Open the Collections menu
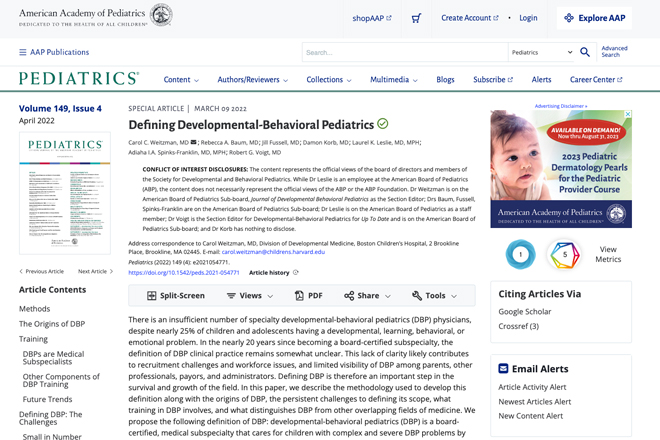Screen dimensions: 660x440 pyautogui.click(x=329, y=80)
